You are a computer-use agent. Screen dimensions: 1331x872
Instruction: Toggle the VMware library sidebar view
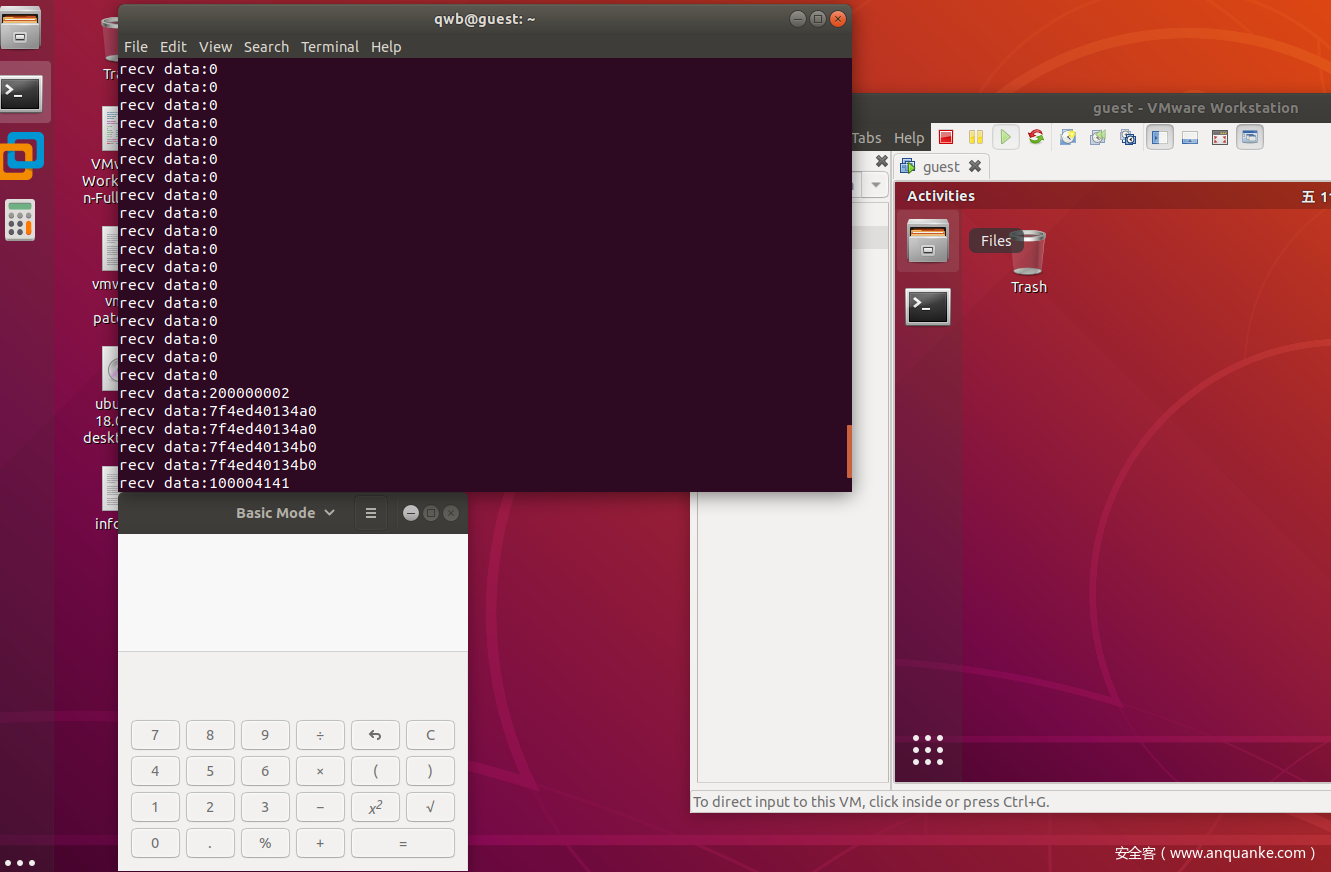[x=1160, y=137]
